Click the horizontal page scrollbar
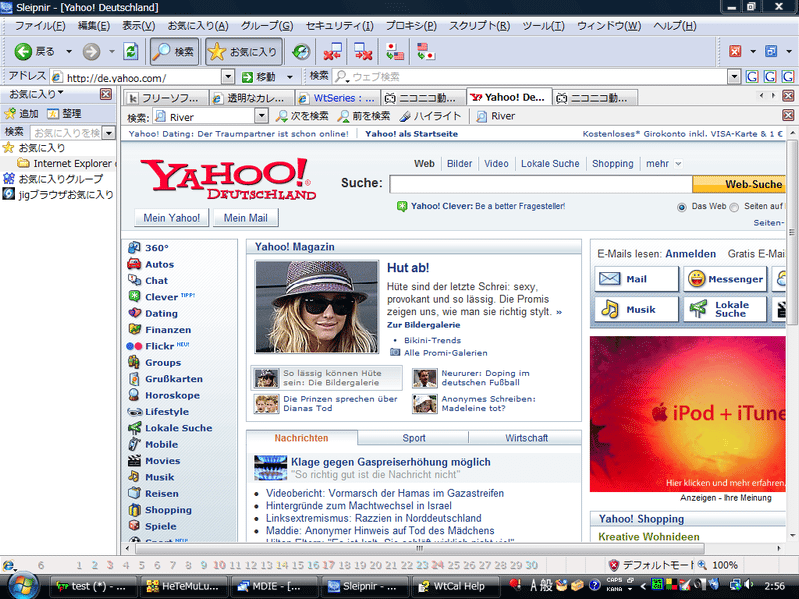This screenshot has width=799, height=599. click(419, 548)
